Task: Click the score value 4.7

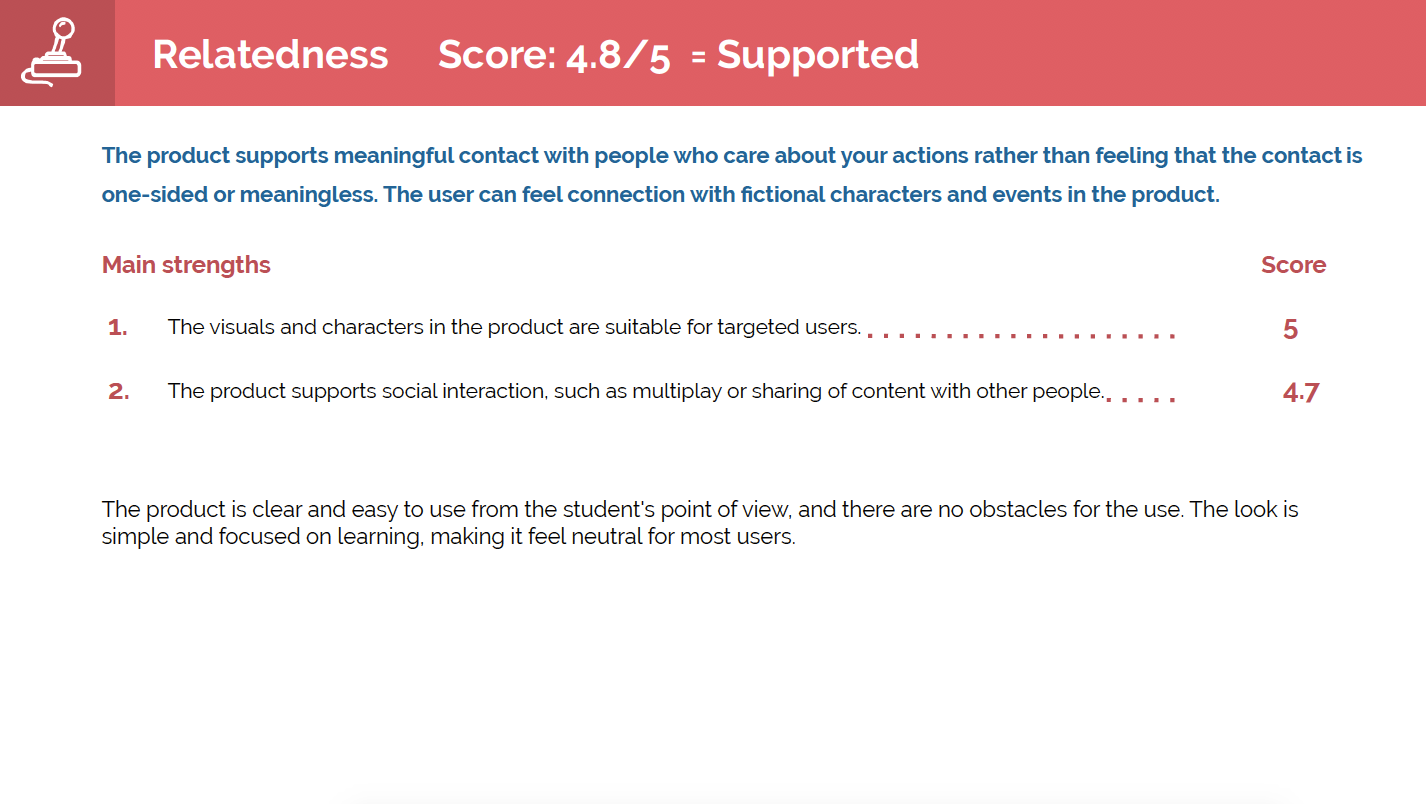Action: pos(1301,393)
